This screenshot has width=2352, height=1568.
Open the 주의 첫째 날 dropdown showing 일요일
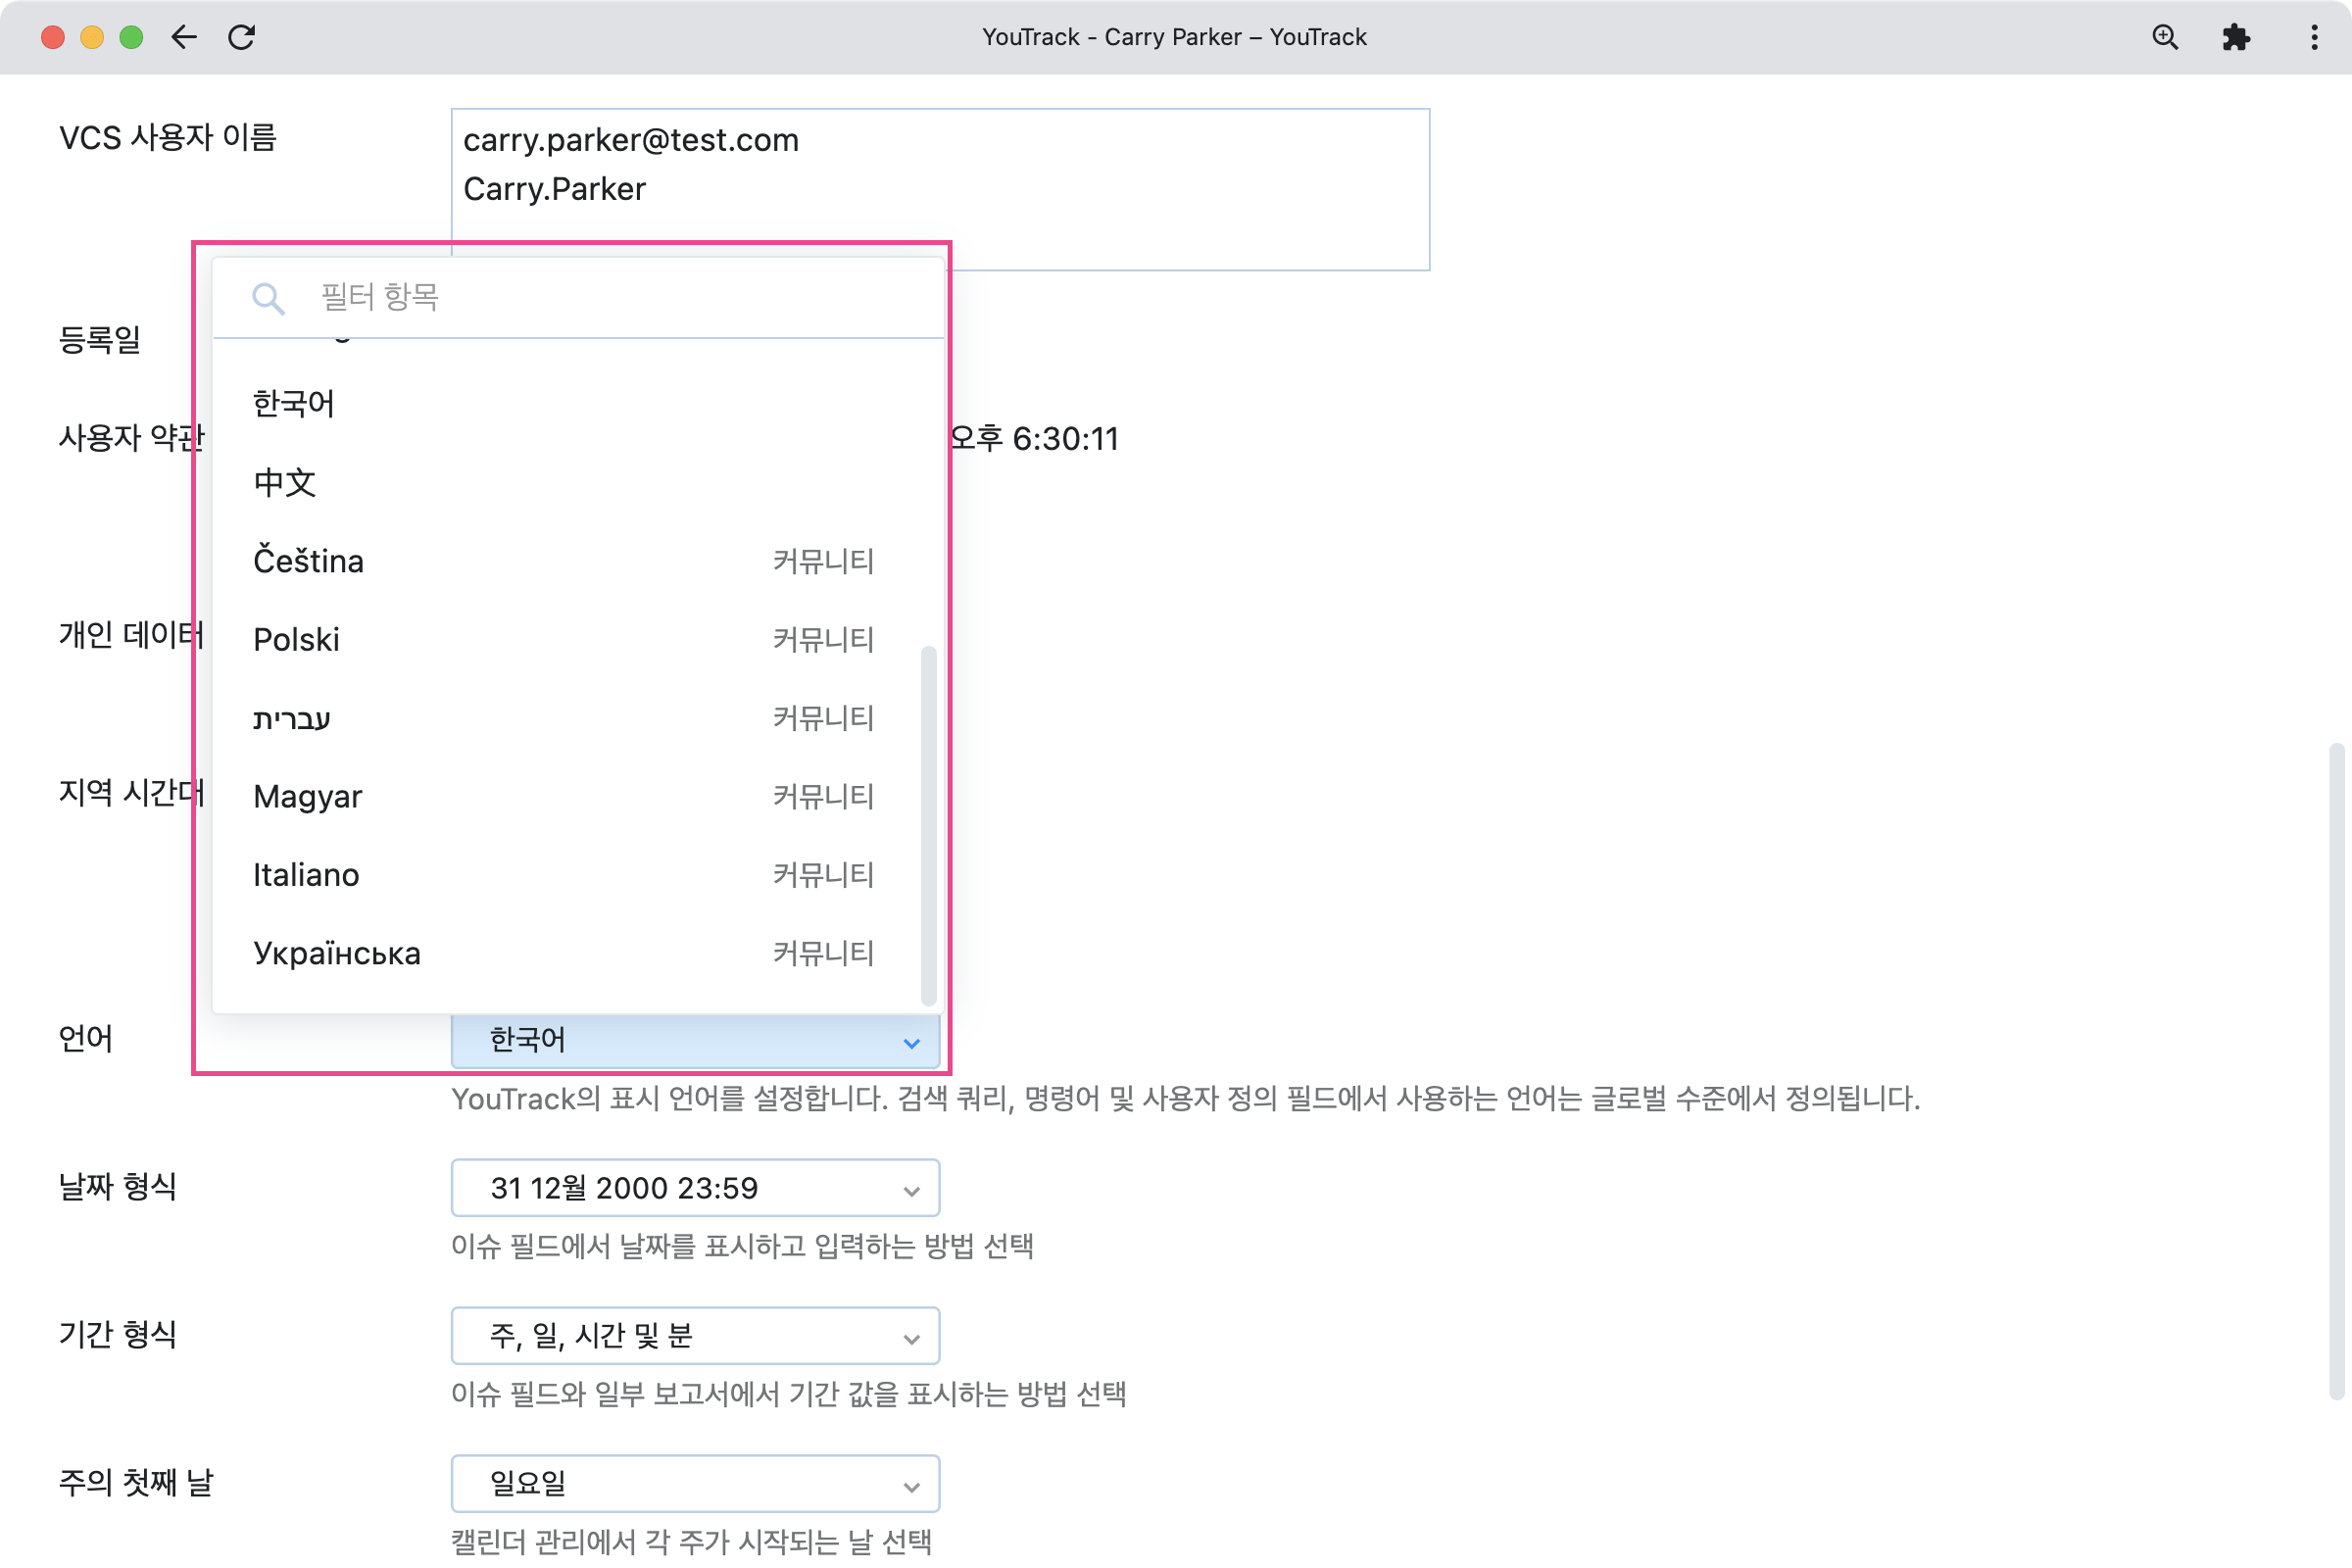tap(694, 1484)
